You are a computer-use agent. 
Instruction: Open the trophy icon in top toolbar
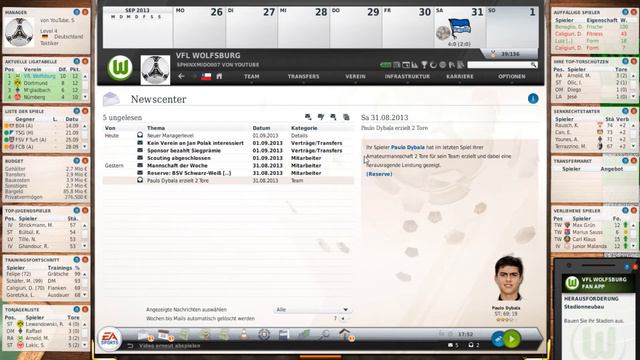424,64
